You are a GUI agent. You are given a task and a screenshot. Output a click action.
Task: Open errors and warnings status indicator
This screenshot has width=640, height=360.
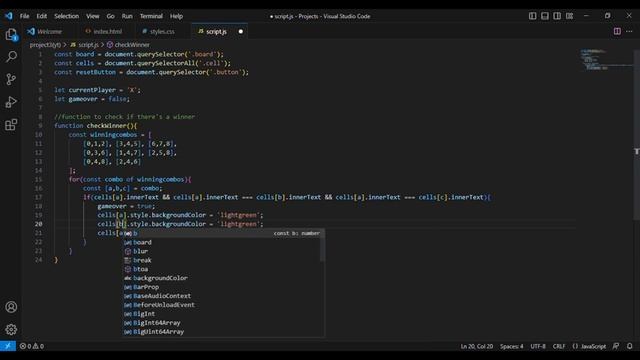tap(32, 346)
